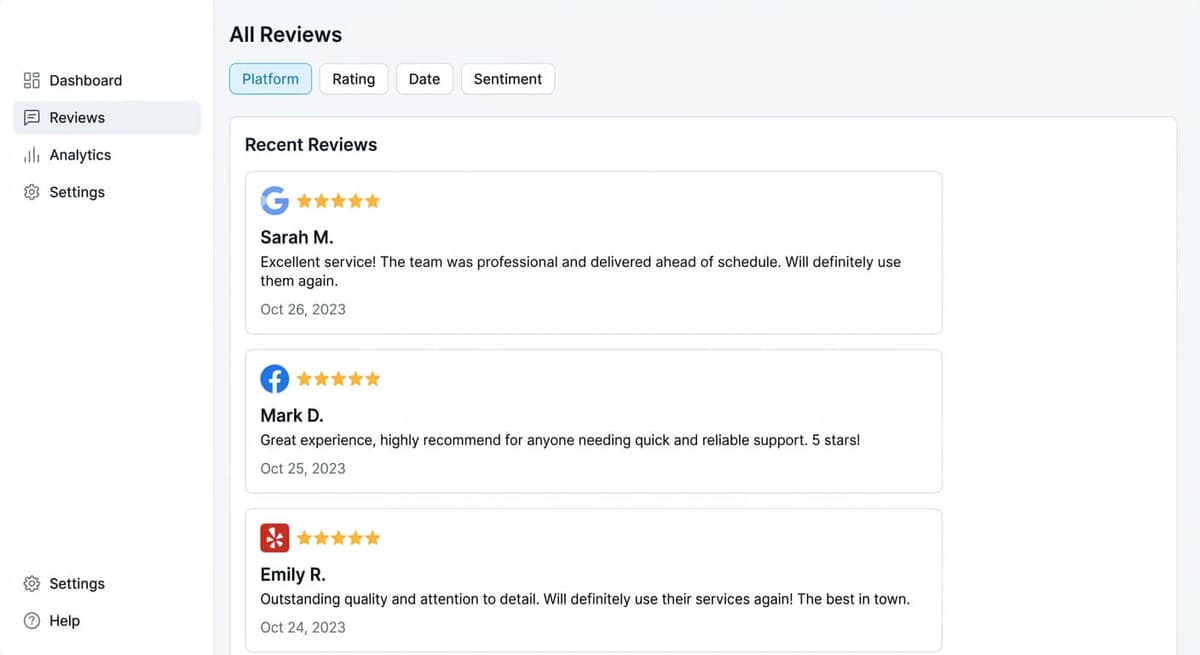
Task: Click the Analytics sidebar entry
Action: coord(80,154)
